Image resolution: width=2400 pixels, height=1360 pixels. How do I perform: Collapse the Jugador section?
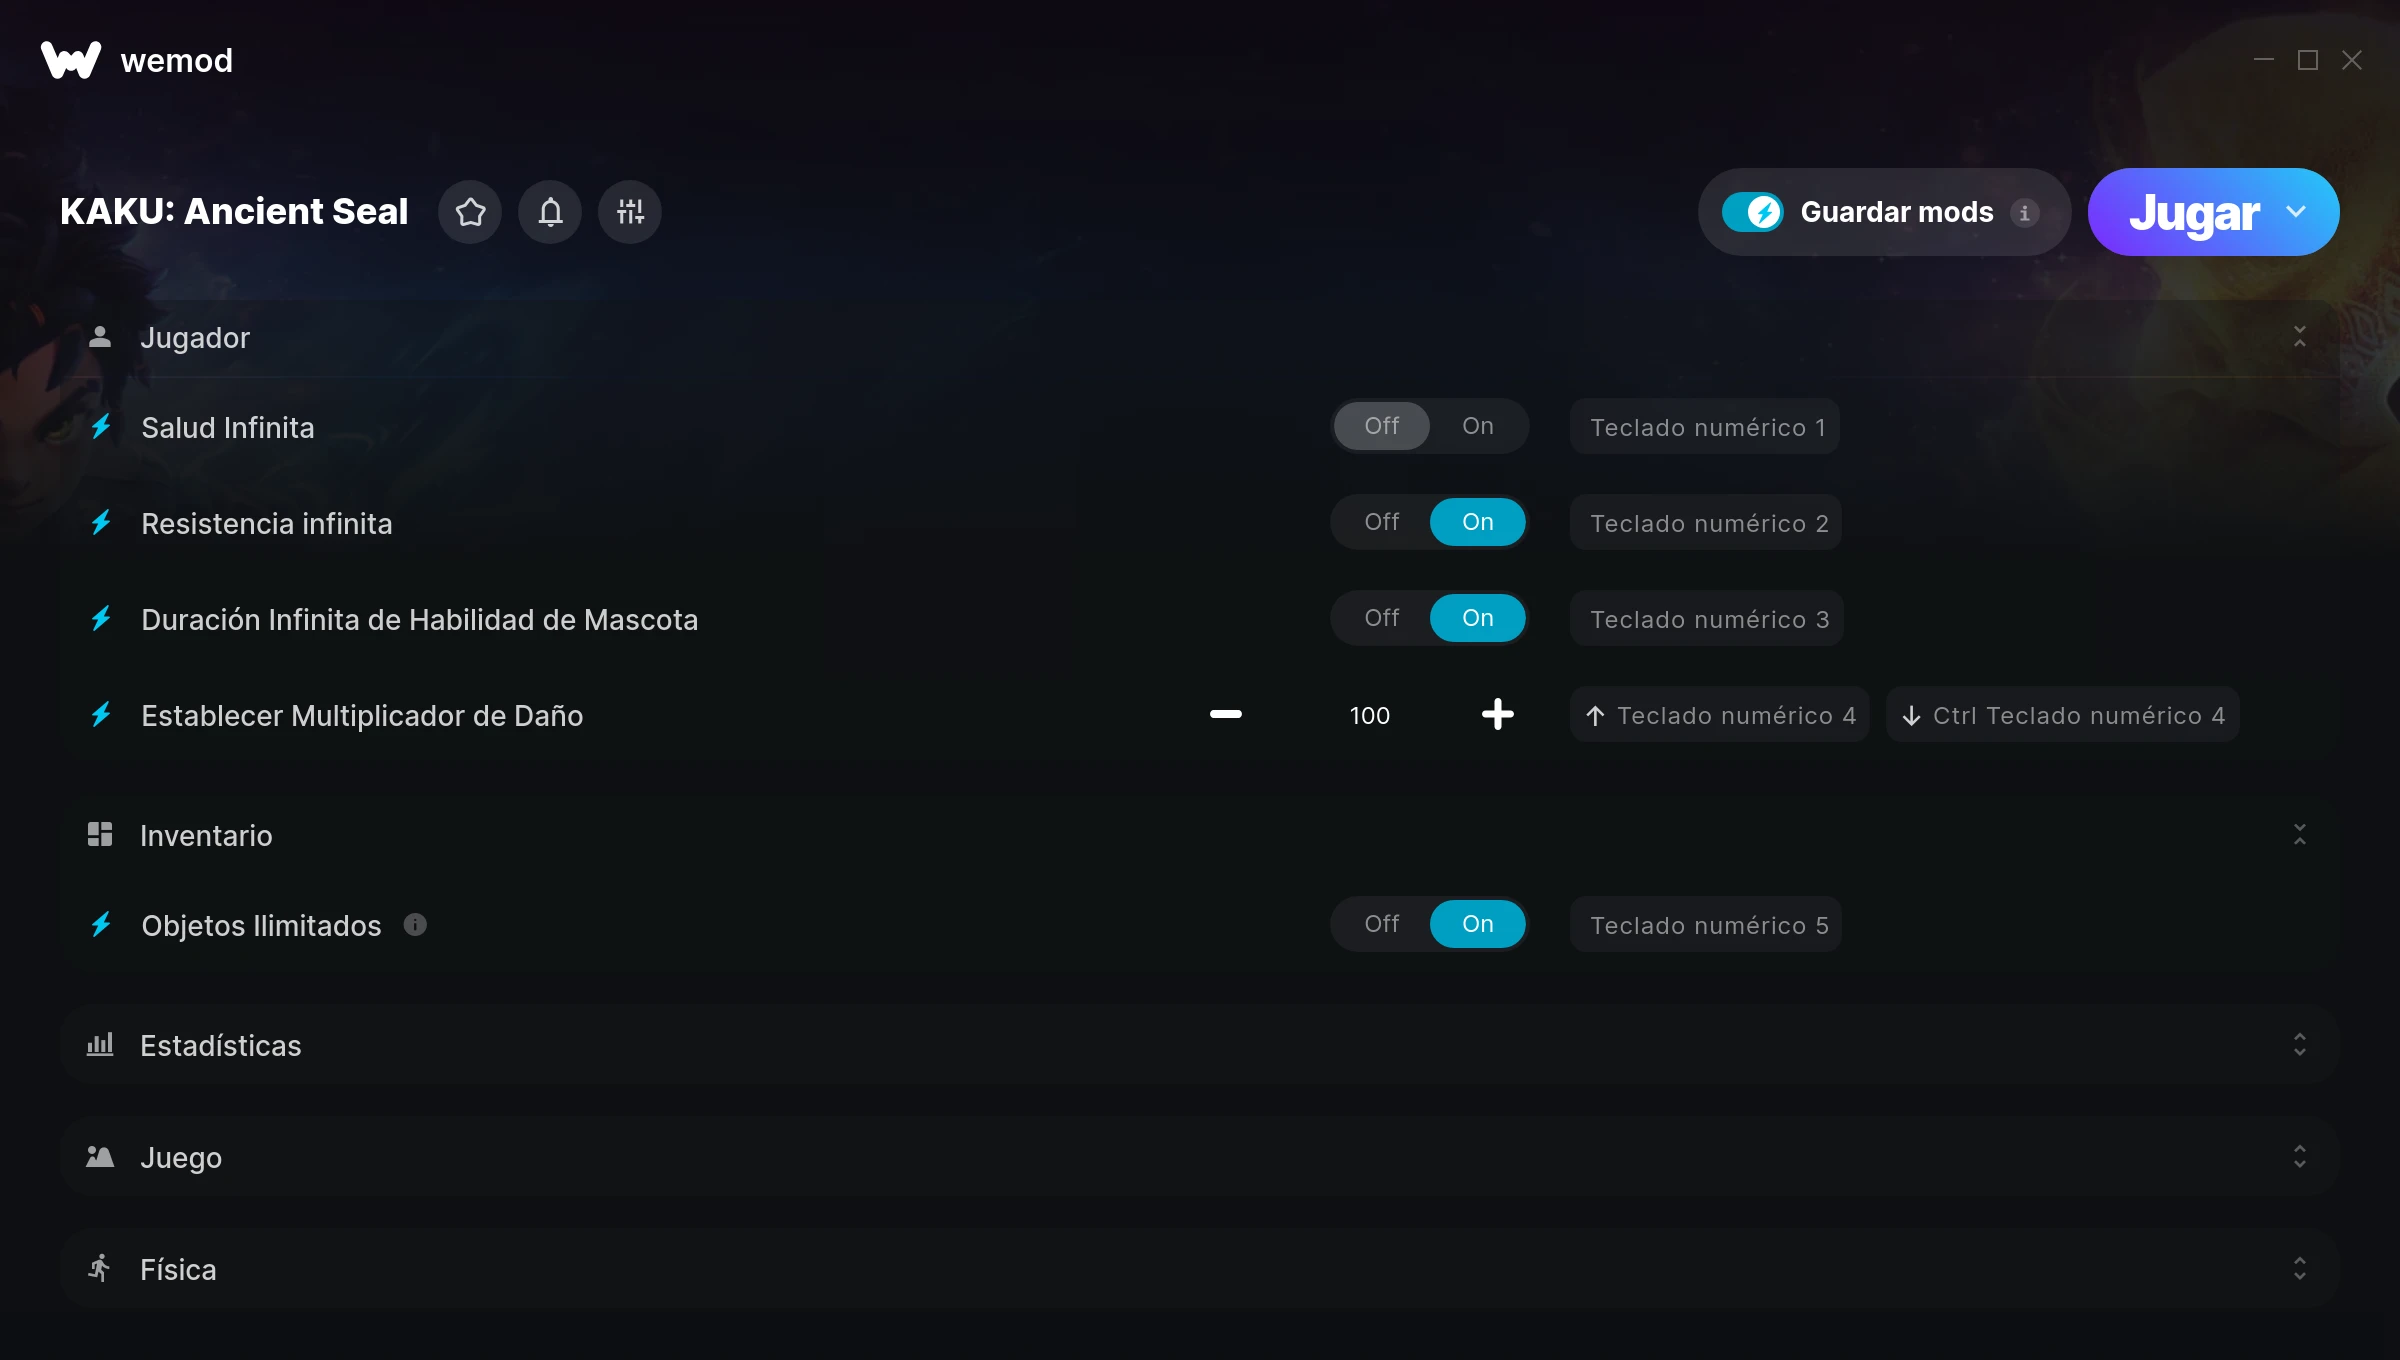(2299, 337)
